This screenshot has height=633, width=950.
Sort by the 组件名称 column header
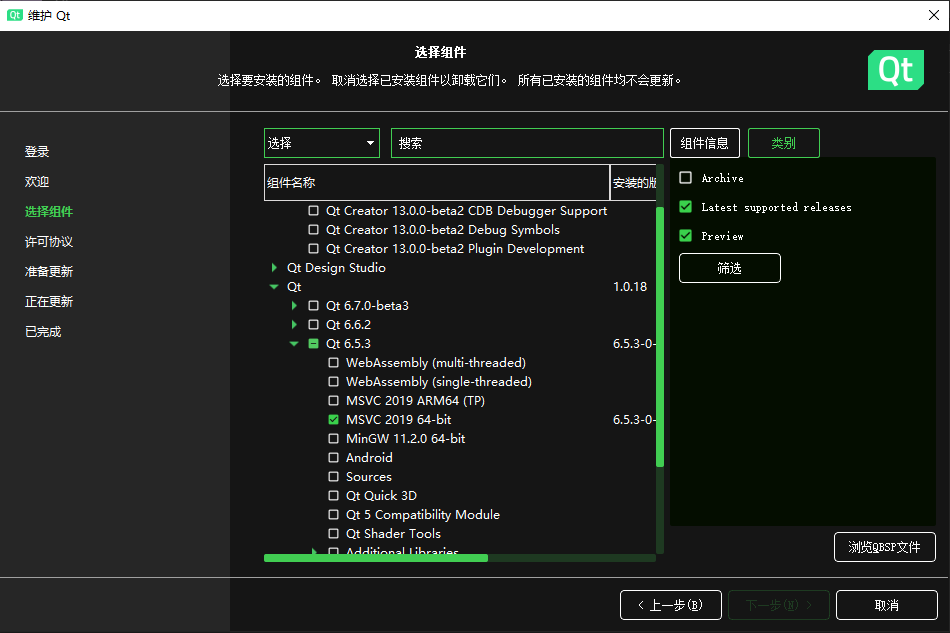[436, 182]
